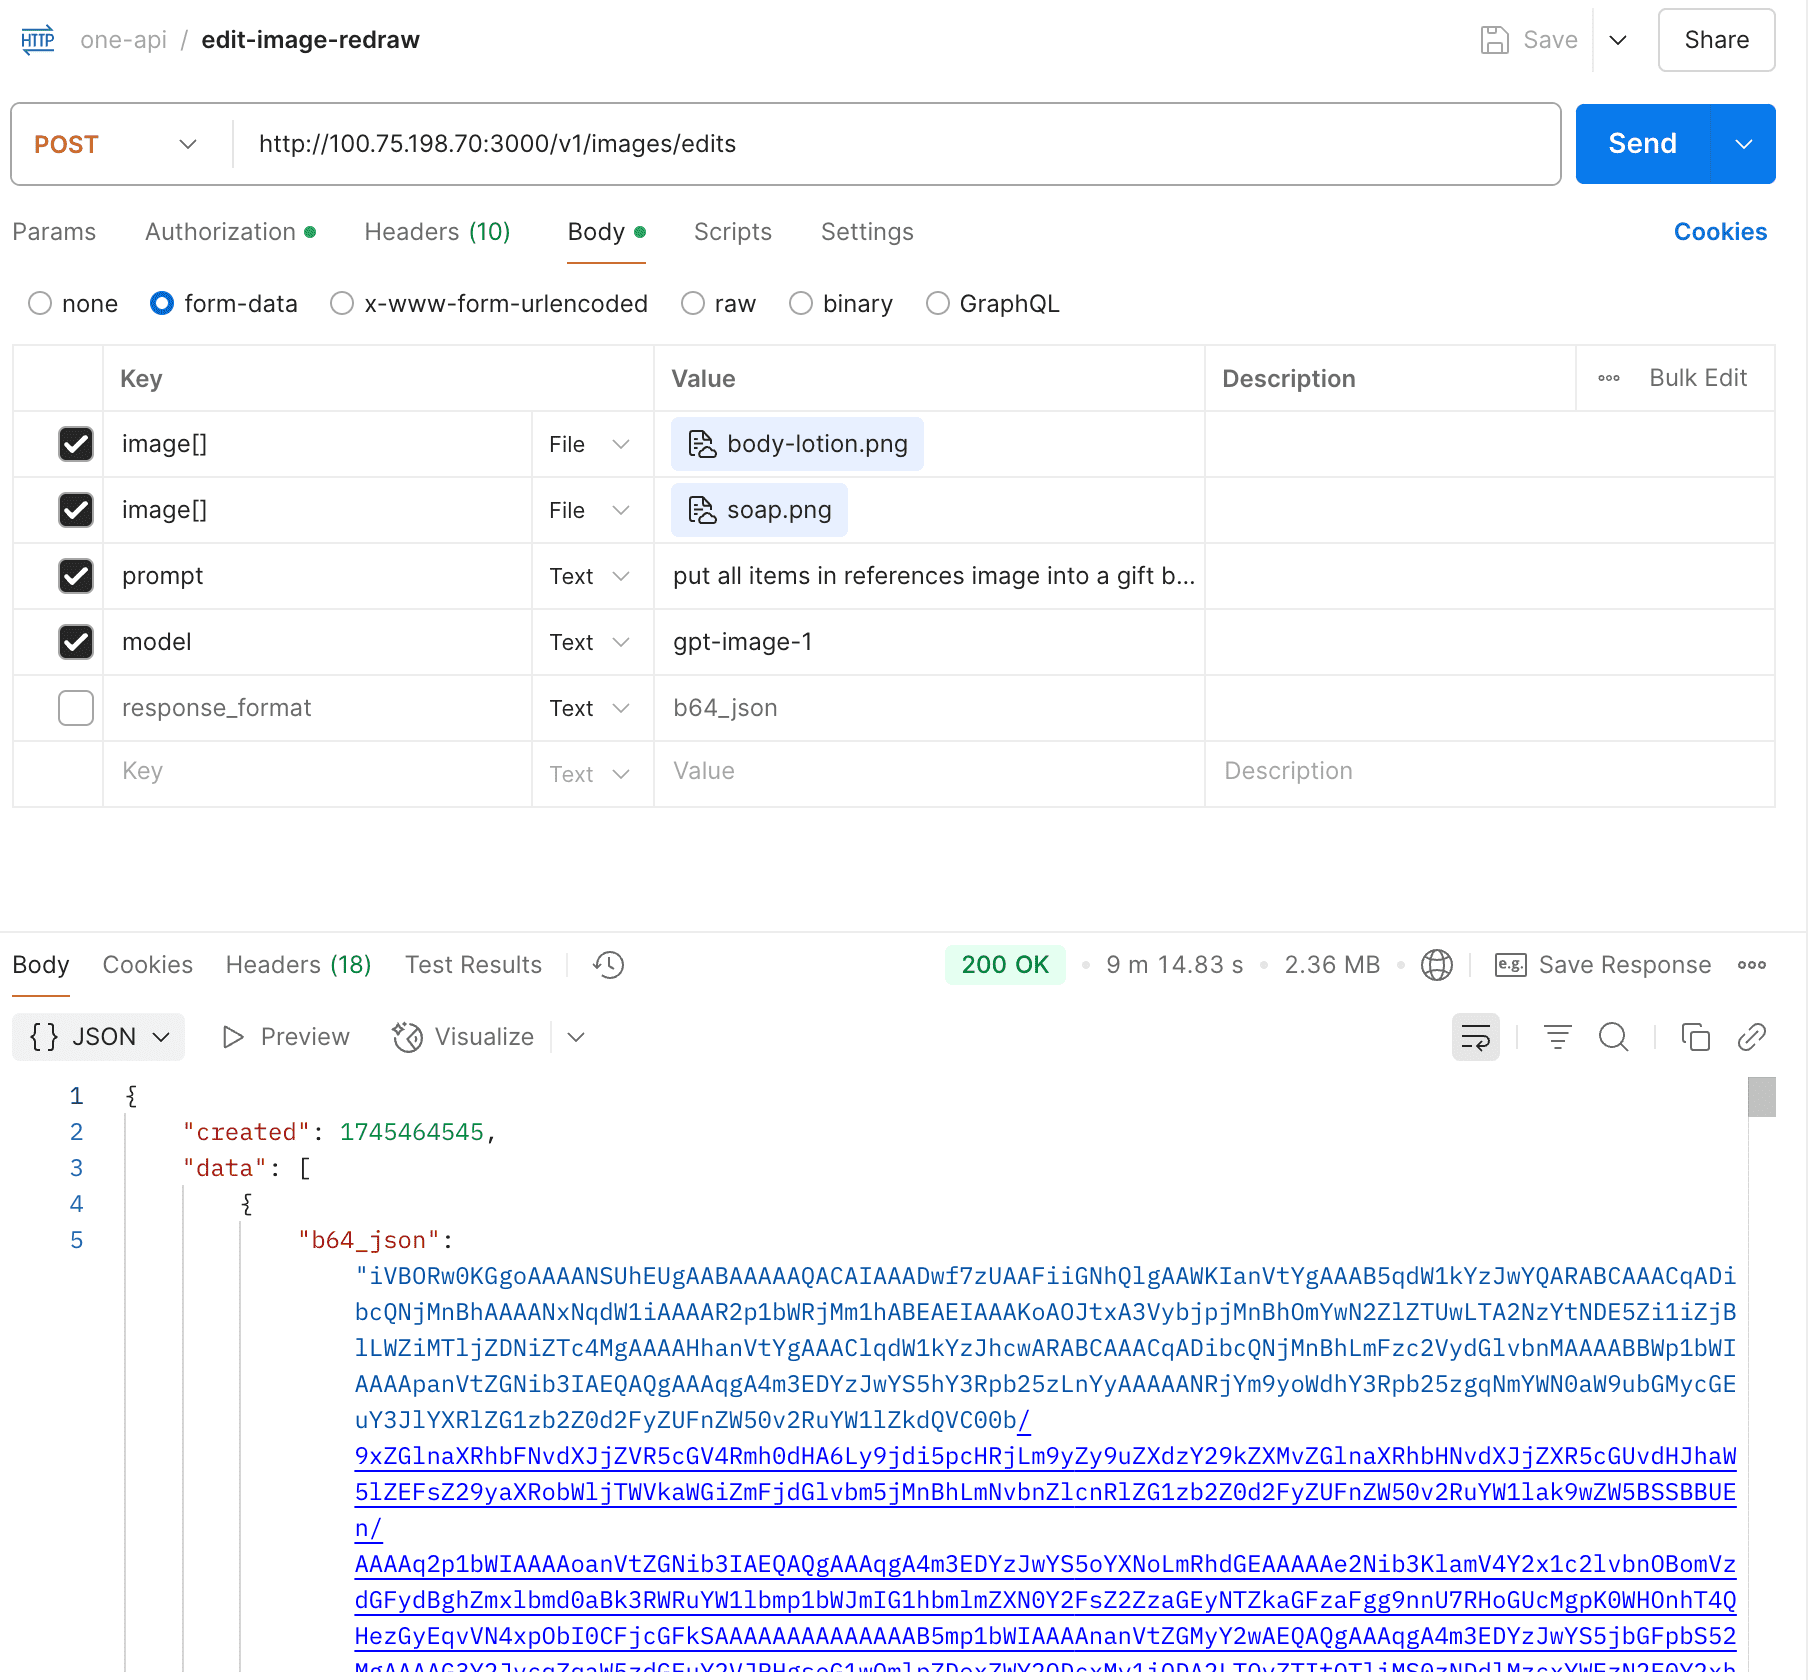Open the Send button arrow options
1812x1680 pixels.
1744,144
